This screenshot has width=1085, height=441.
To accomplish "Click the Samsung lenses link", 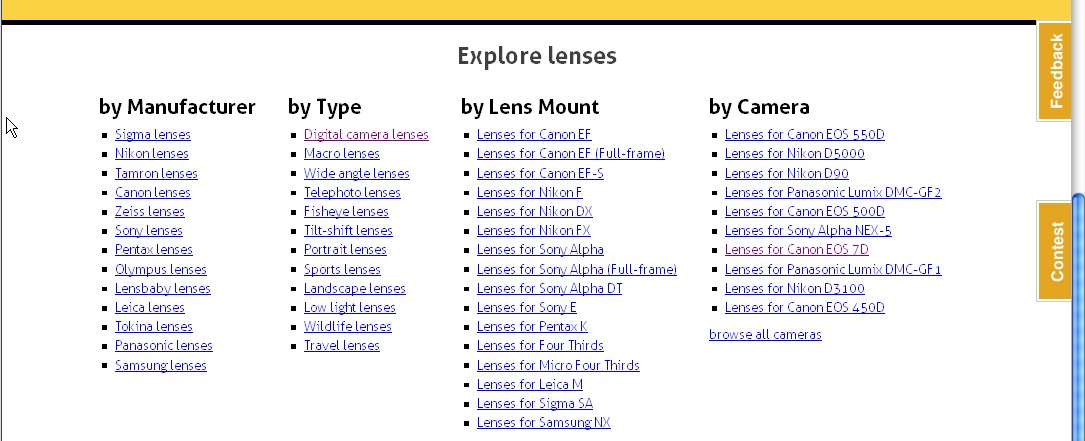I will point(161,365).
